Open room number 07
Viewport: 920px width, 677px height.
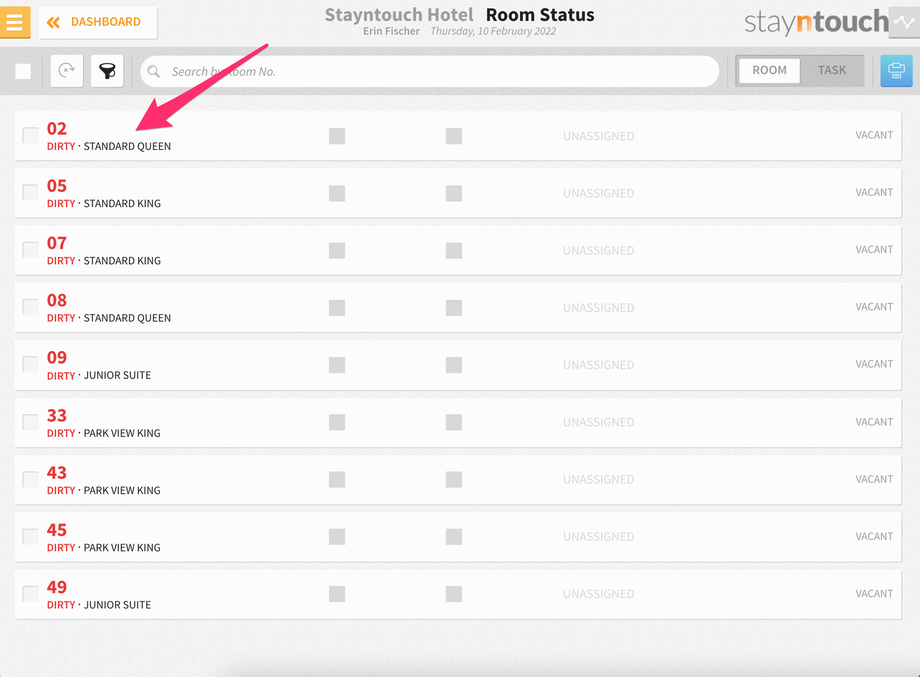point(57,243)
